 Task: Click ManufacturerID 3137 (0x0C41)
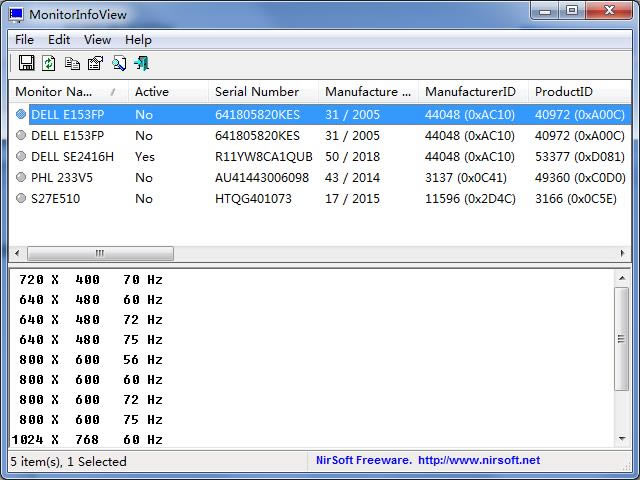466,178
